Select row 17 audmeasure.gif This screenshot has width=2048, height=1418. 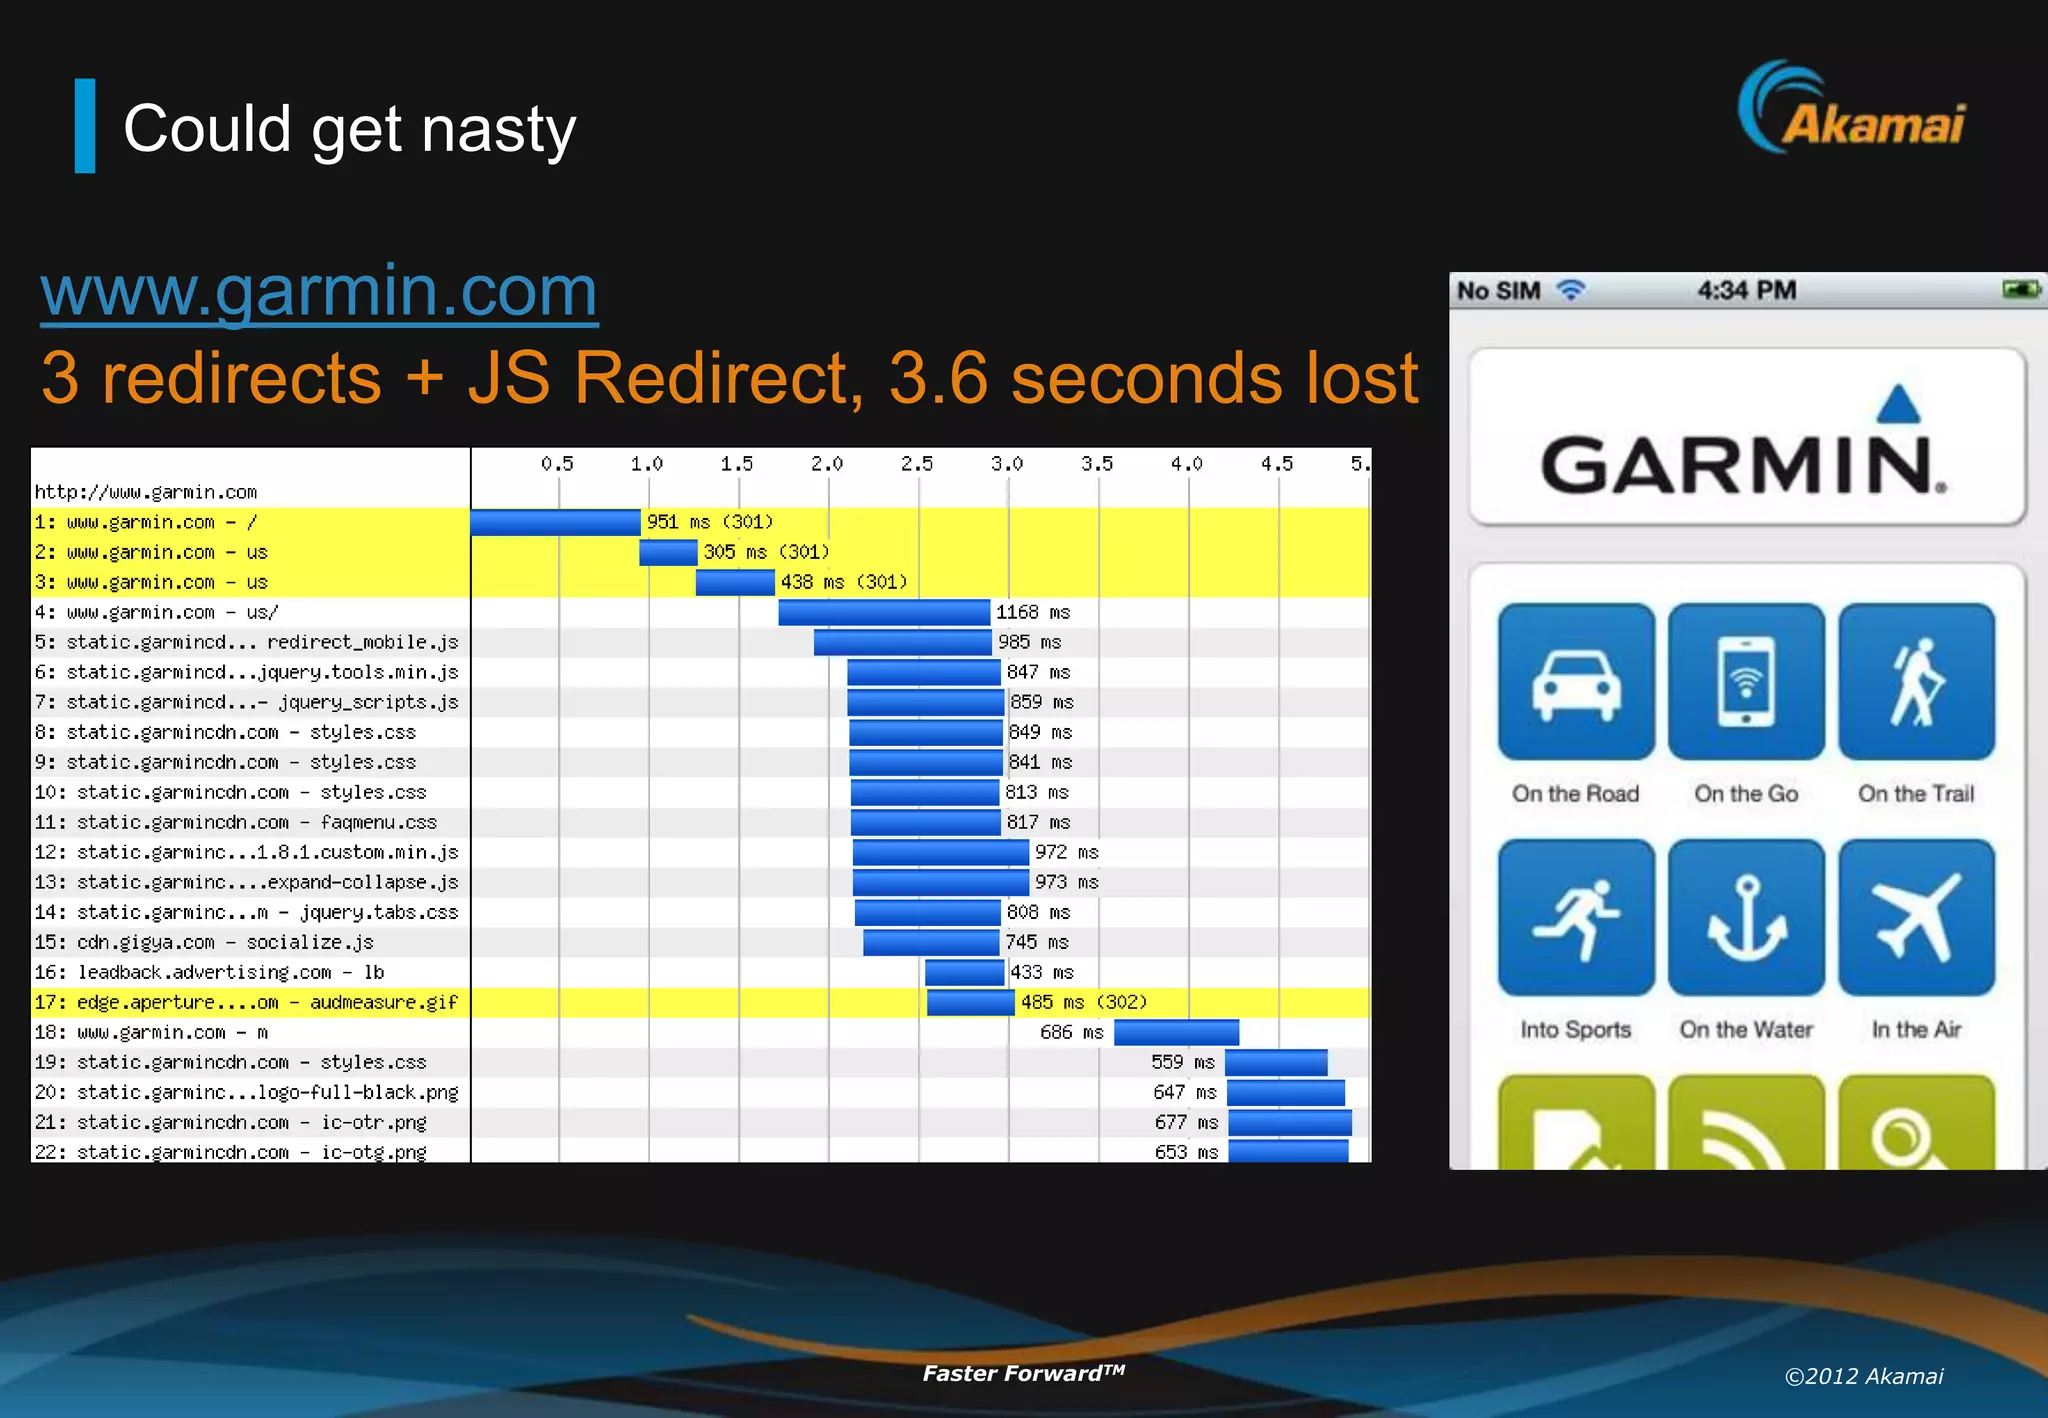700,1002
